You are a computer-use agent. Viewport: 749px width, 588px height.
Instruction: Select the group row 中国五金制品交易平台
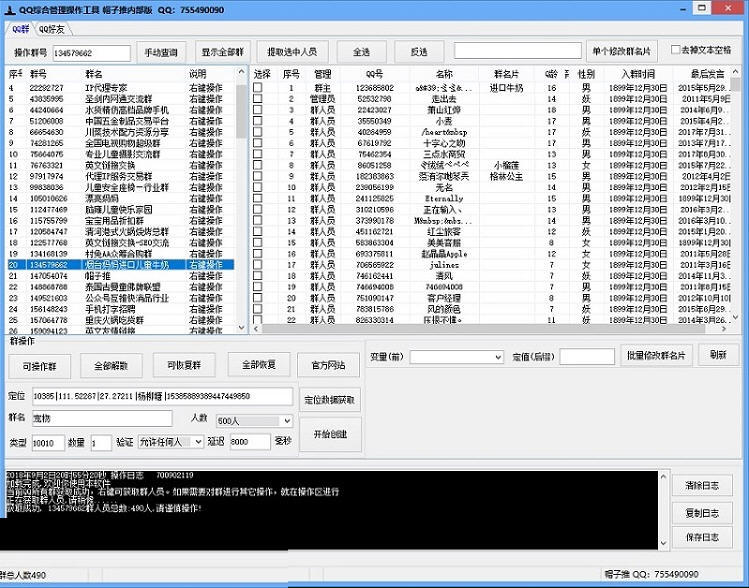pos(121,121)
